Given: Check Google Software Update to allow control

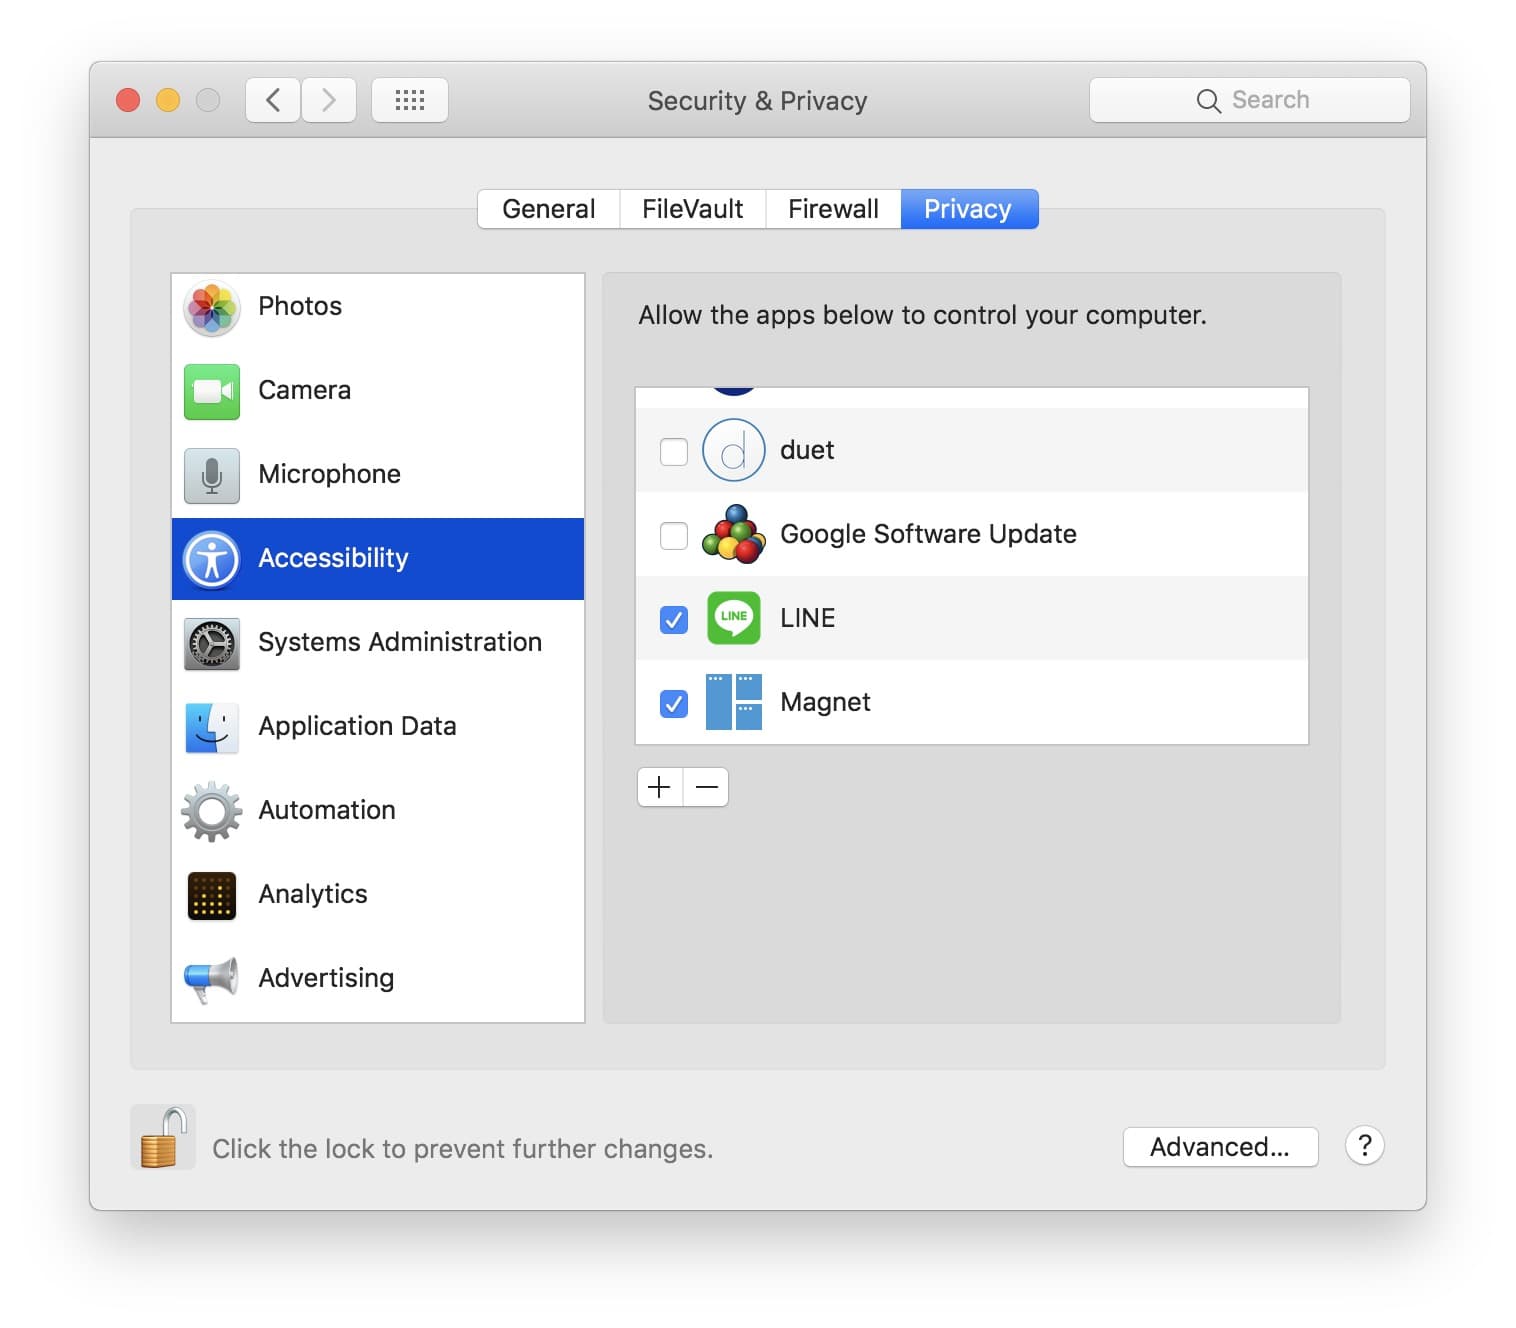Looking at the screenshot, I should pos(673,535).
